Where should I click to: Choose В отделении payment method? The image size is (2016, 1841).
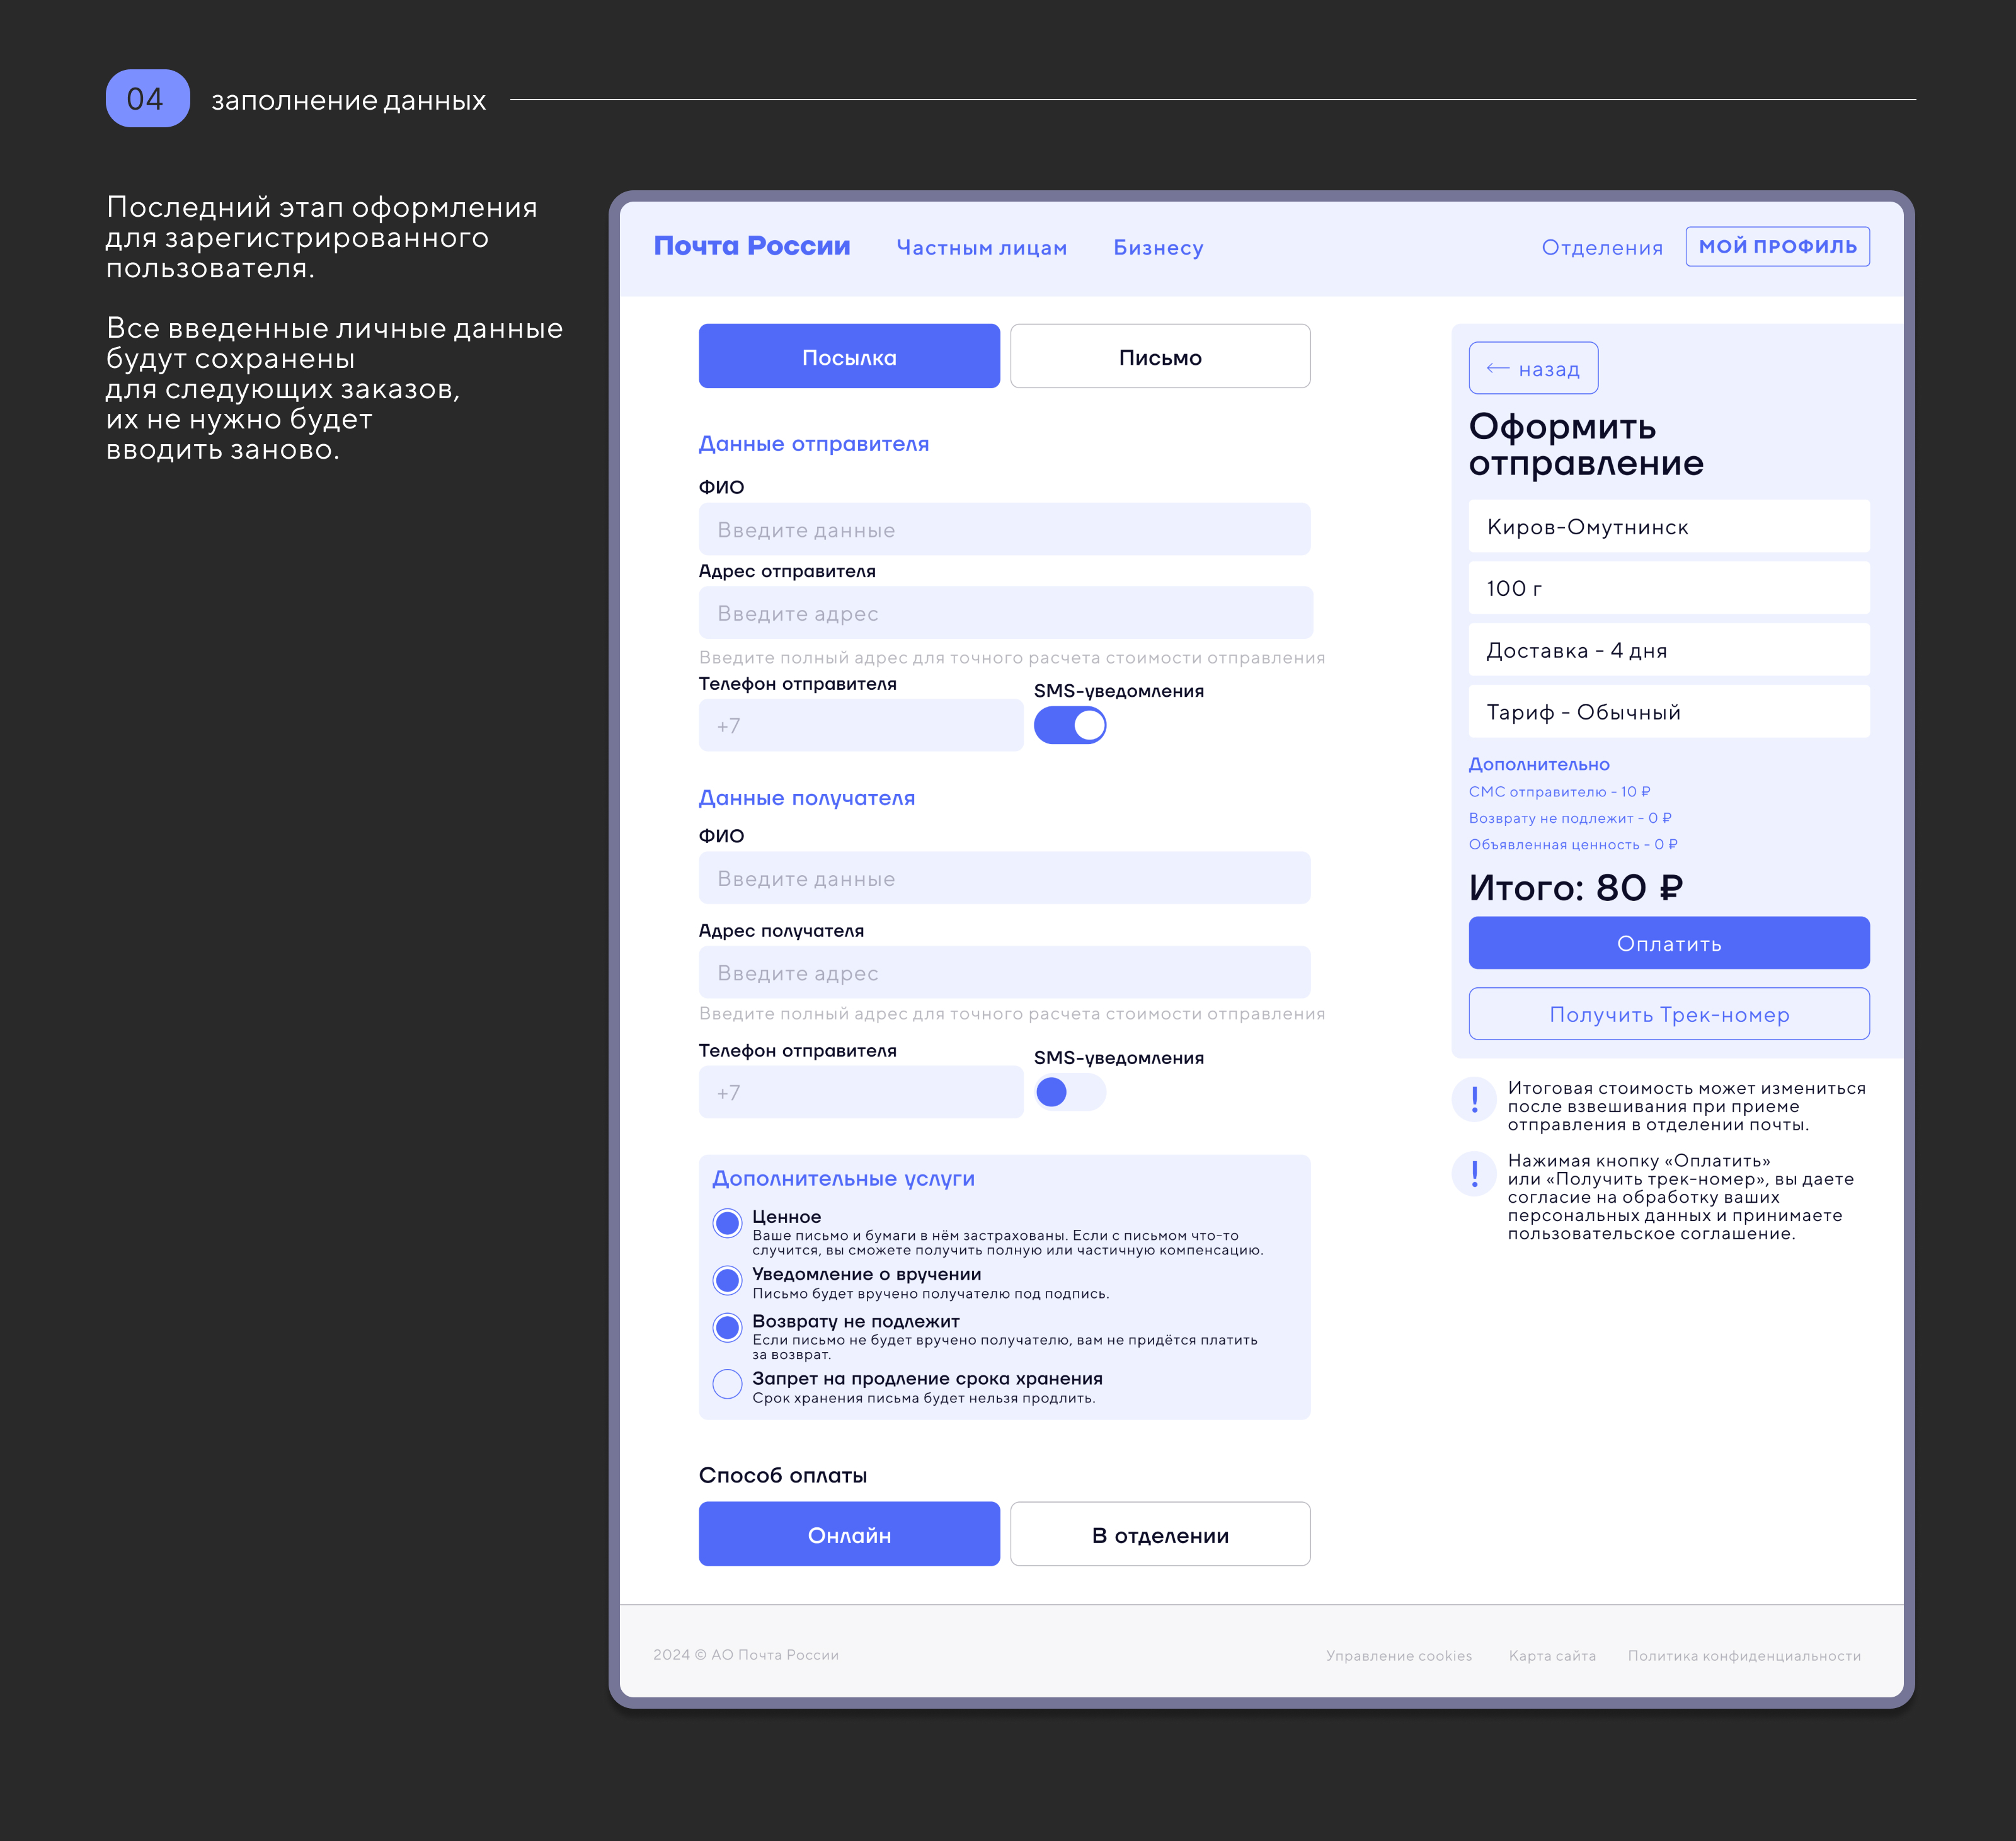1159,1534
